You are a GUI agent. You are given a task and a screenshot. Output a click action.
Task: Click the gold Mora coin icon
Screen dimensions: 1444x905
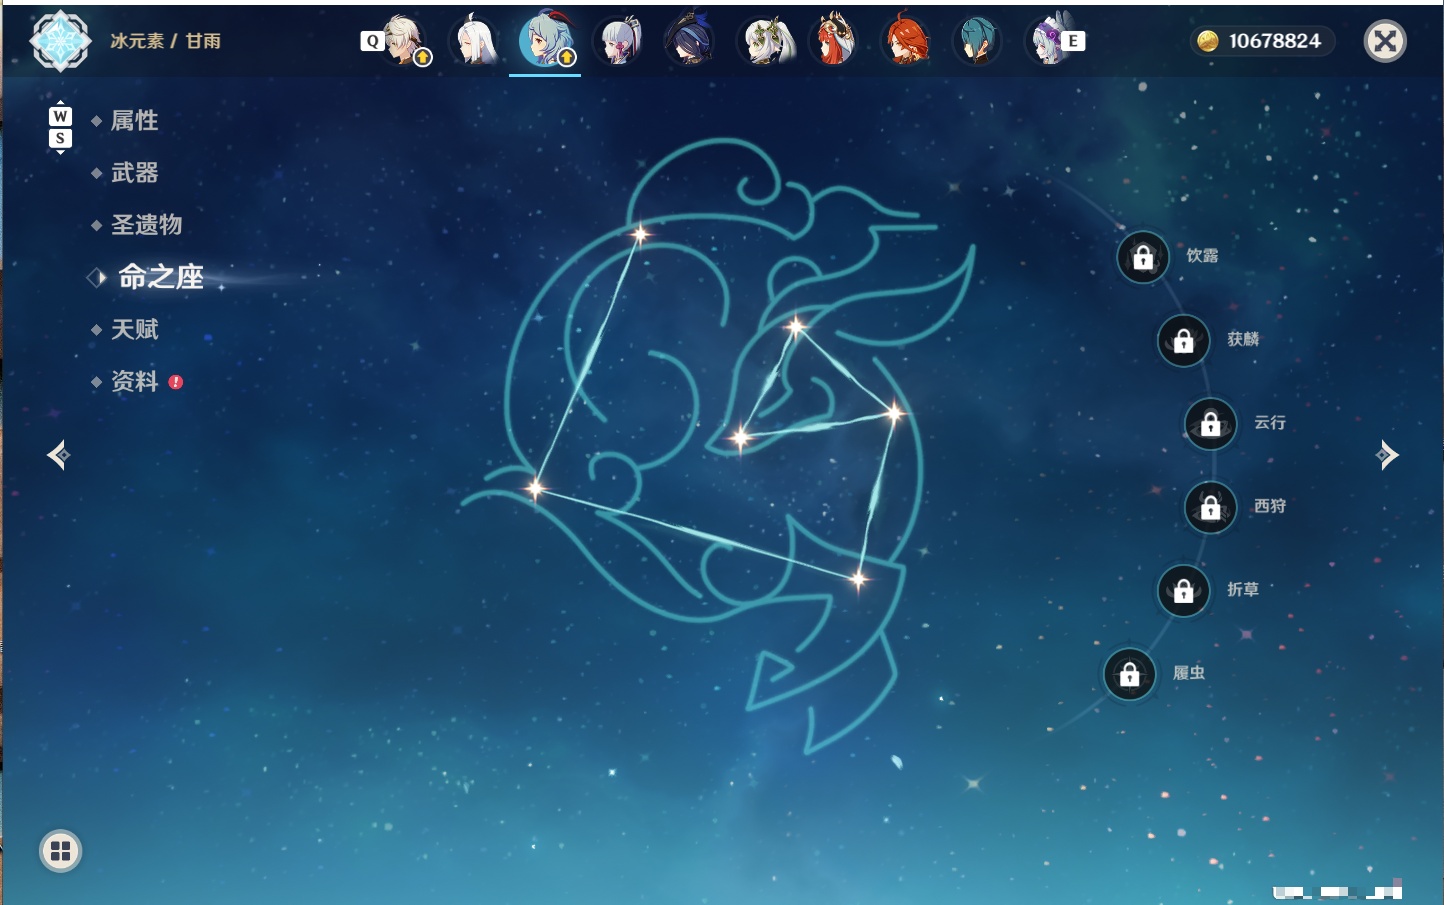1208,41
